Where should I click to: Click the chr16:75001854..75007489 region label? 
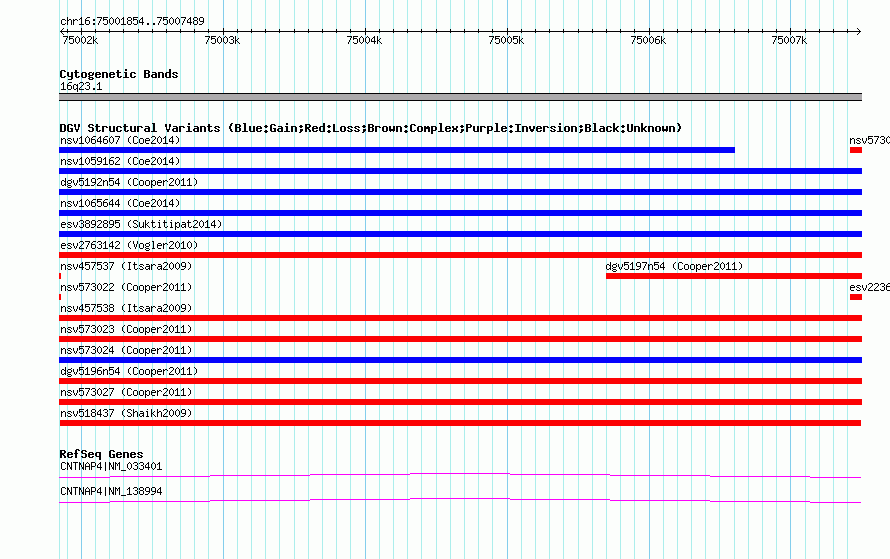pyautogui.click(x=132, y=21)
